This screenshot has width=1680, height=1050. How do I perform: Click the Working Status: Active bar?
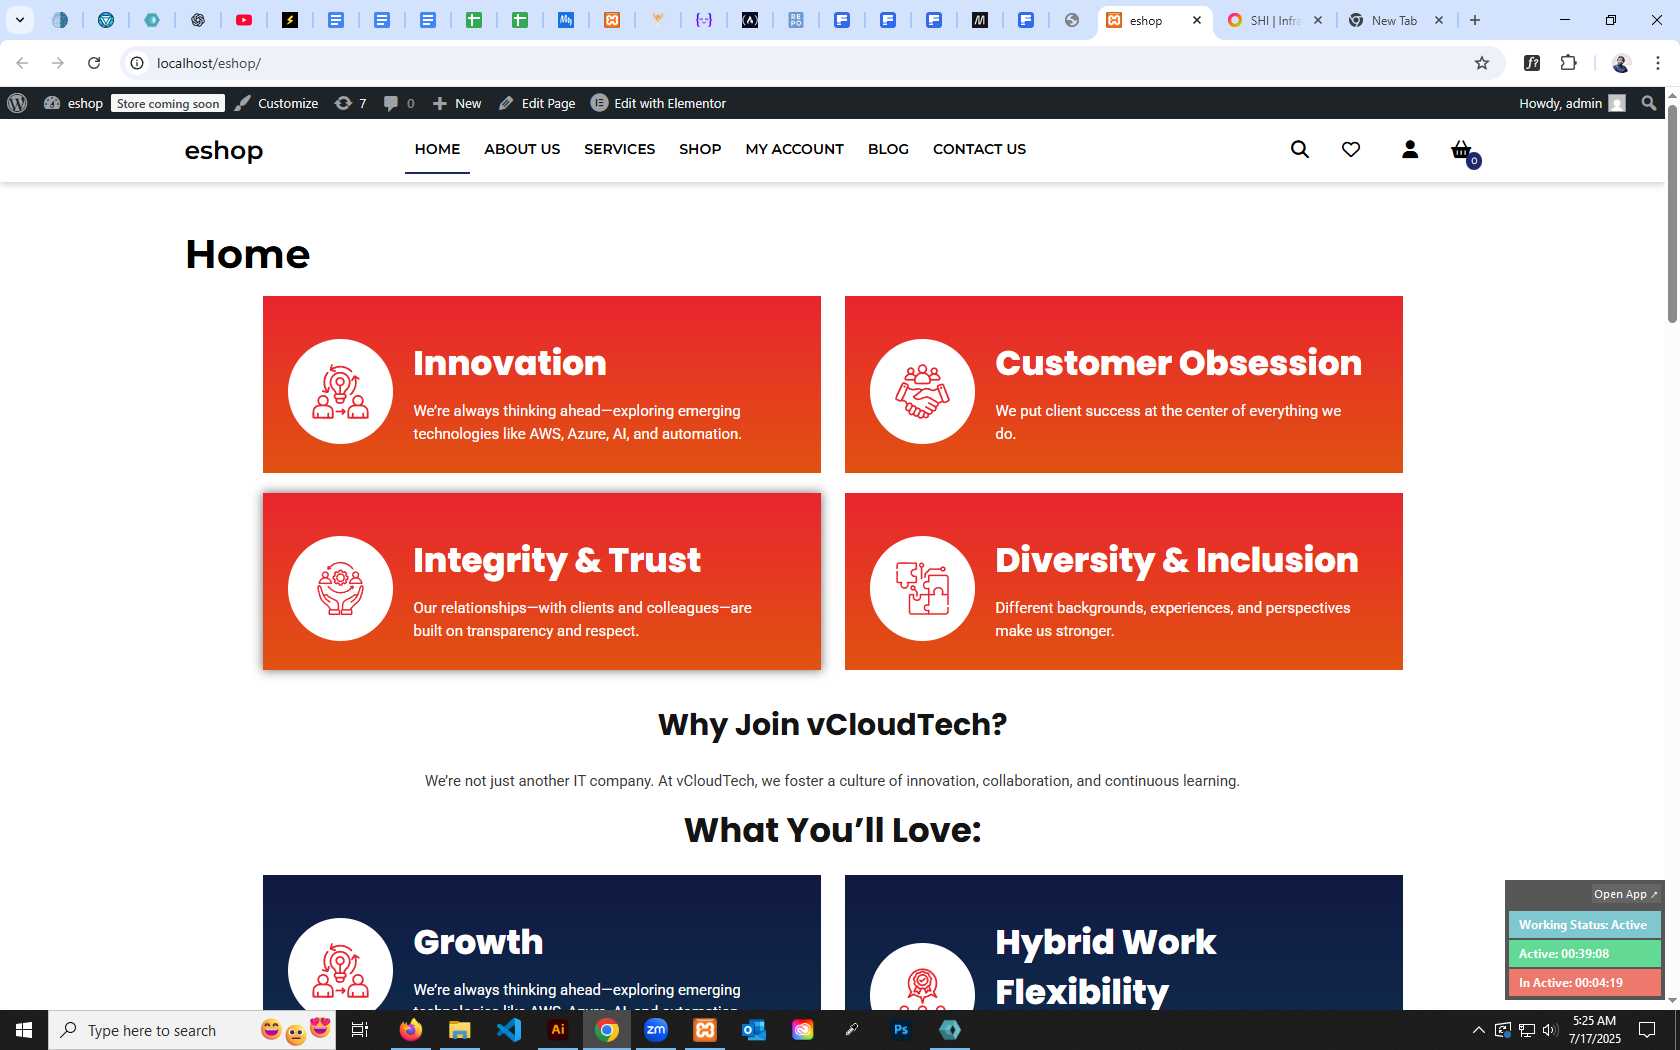[1584, 925]
